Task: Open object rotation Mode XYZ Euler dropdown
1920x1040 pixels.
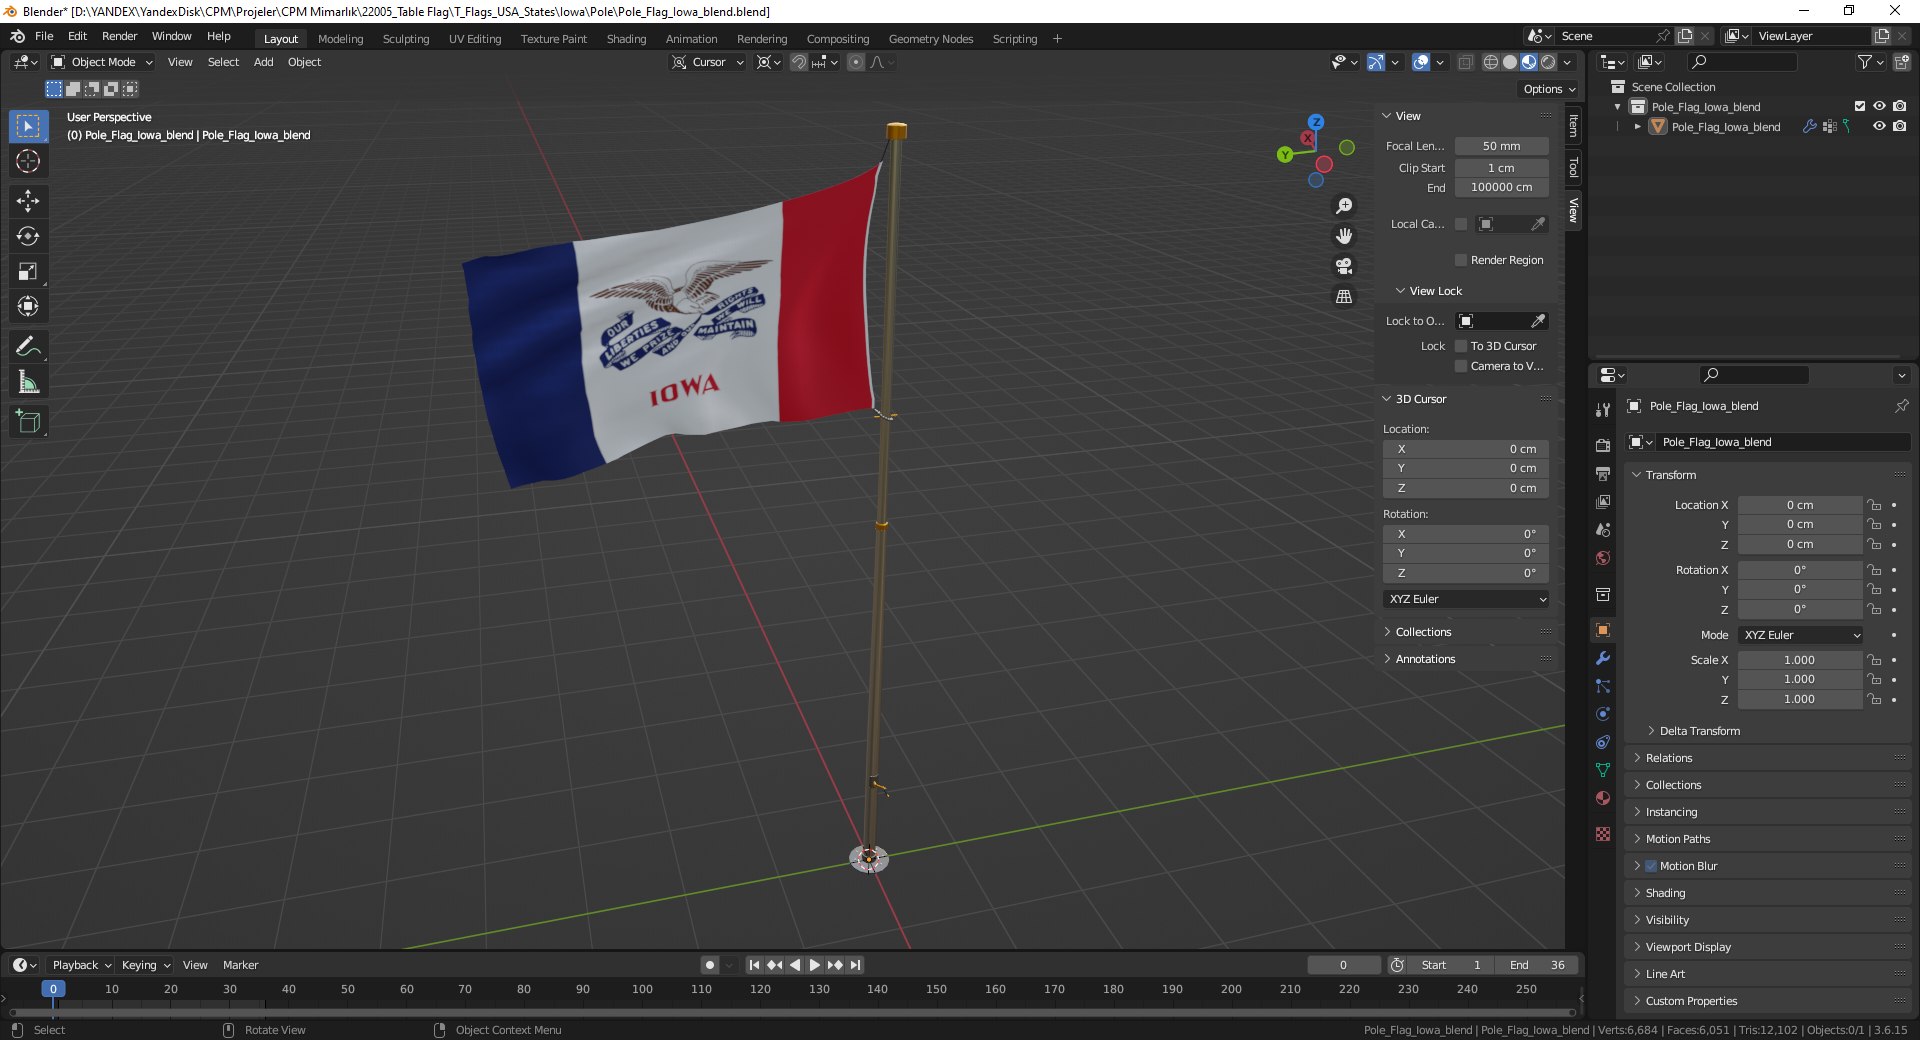Action: pyautogui.click(x=1800, y=635)
